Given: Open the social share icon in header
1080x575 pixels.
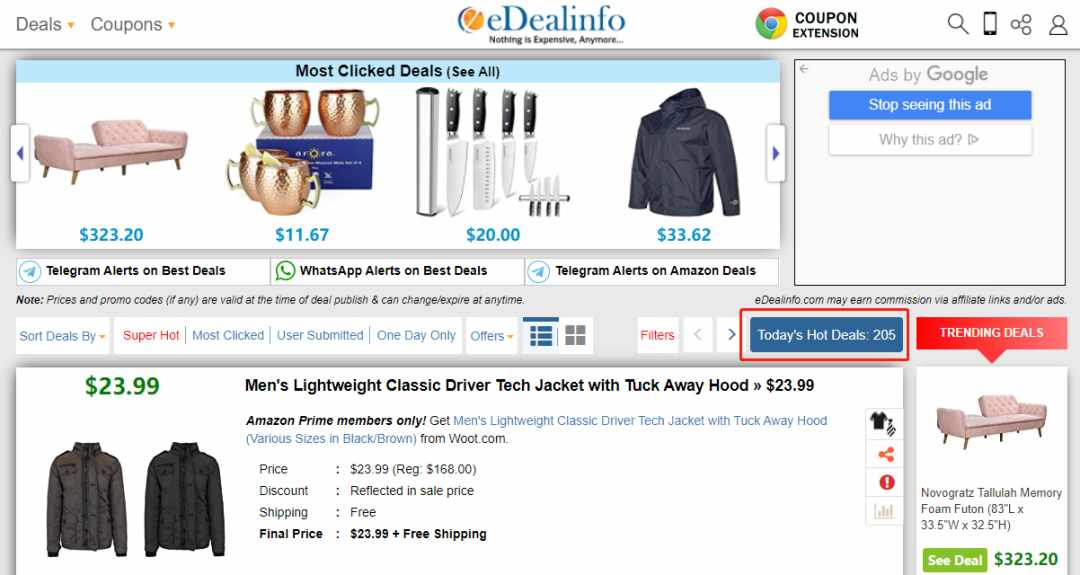Looking at the screenshot, I should [x=1021, y=25].
